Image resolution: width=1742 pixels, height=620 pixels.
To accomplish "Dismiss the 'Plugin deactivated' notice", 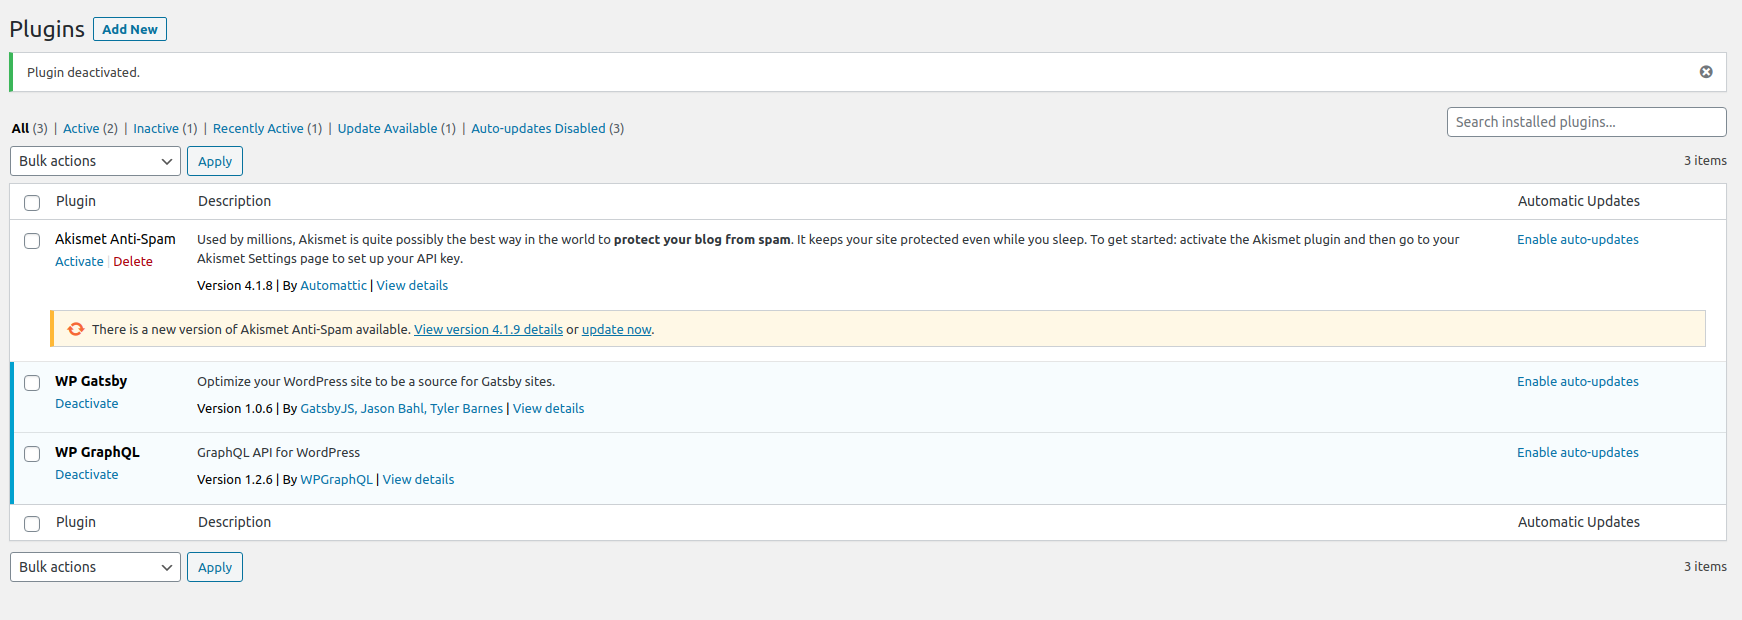I will tap(1706, 72).
